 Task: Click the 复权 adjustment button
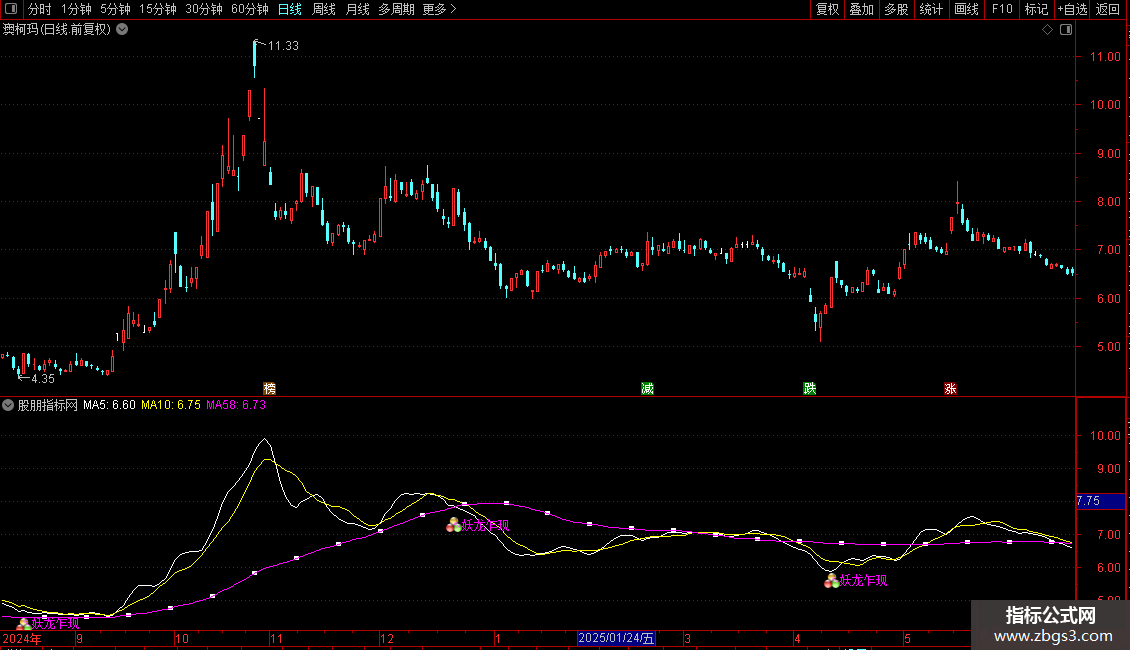coord(827,9)
